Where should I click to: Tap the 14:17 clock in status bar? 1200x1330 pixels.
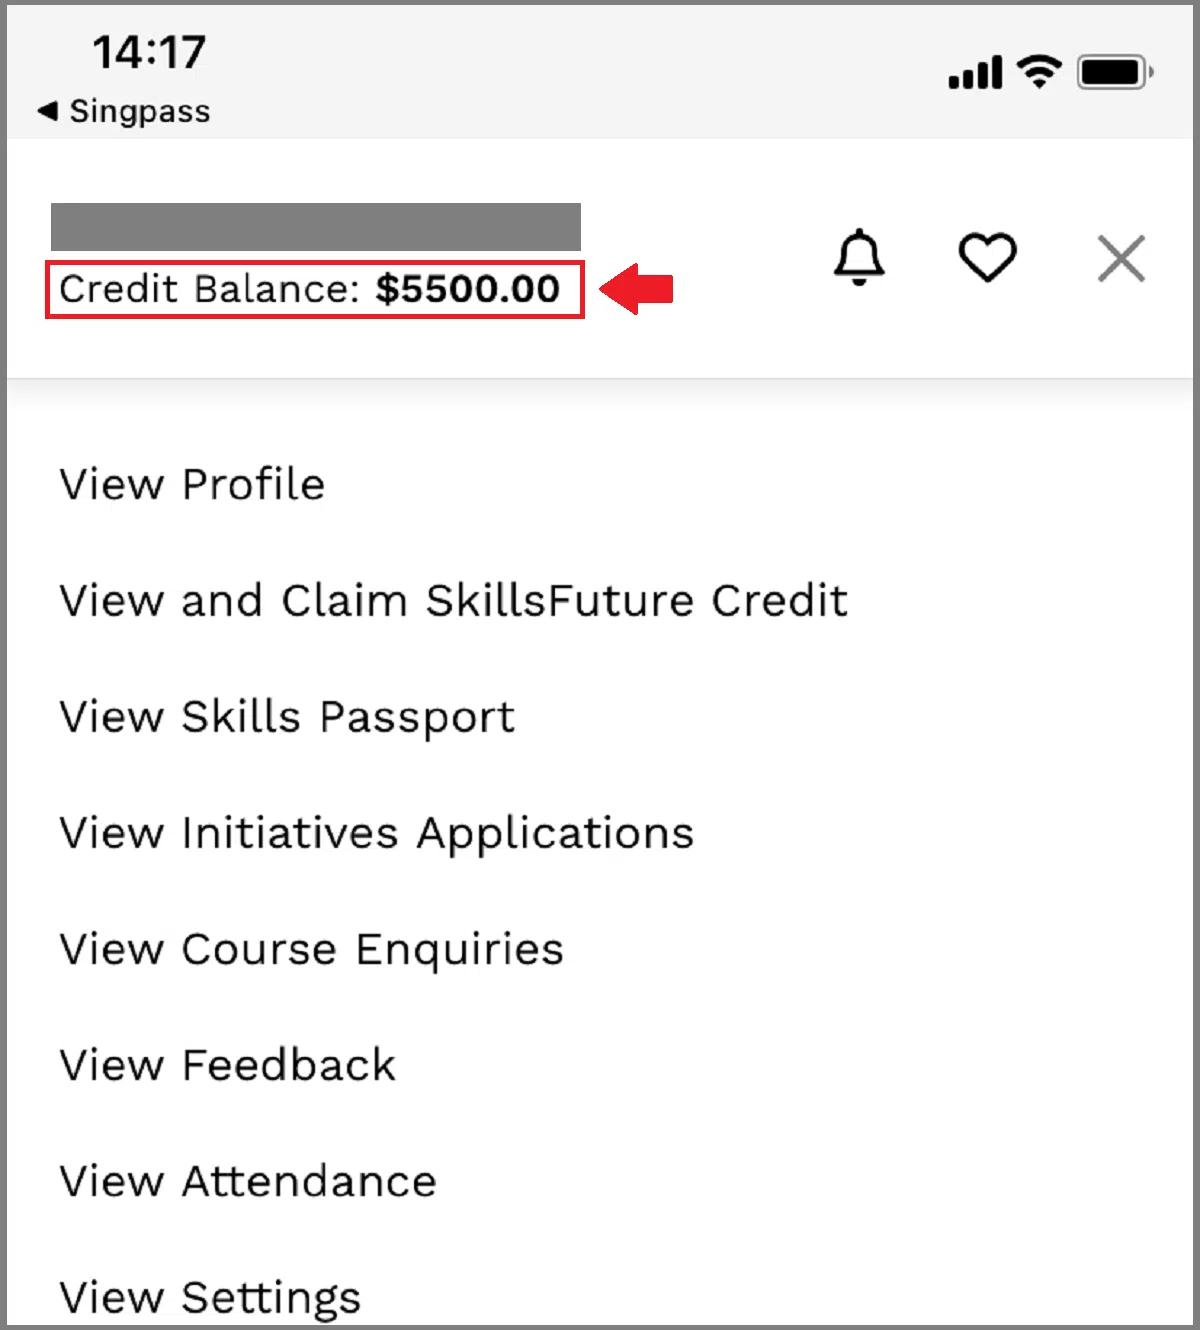[x=149, y=52]
